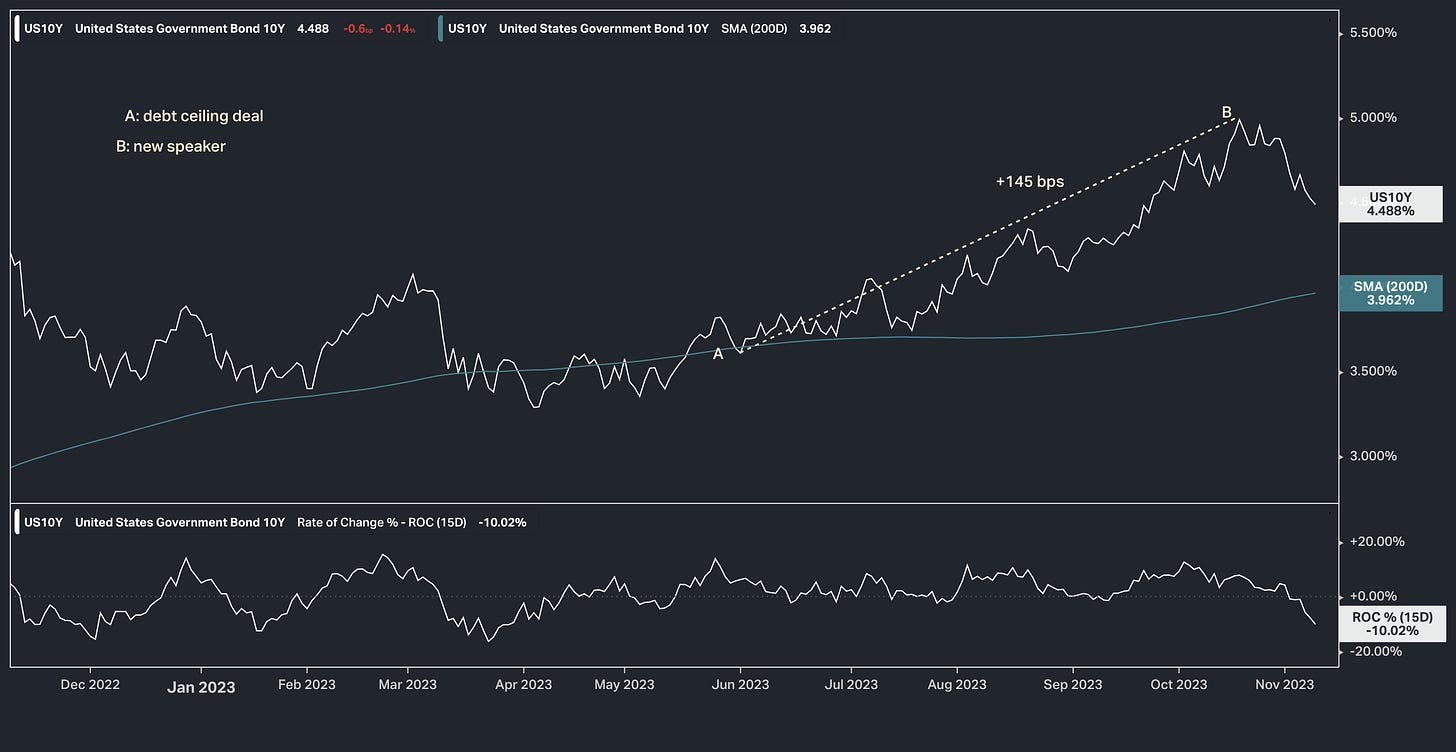
Task: Click the ROC panel legend color bar
Action: [x=17, y=522]
